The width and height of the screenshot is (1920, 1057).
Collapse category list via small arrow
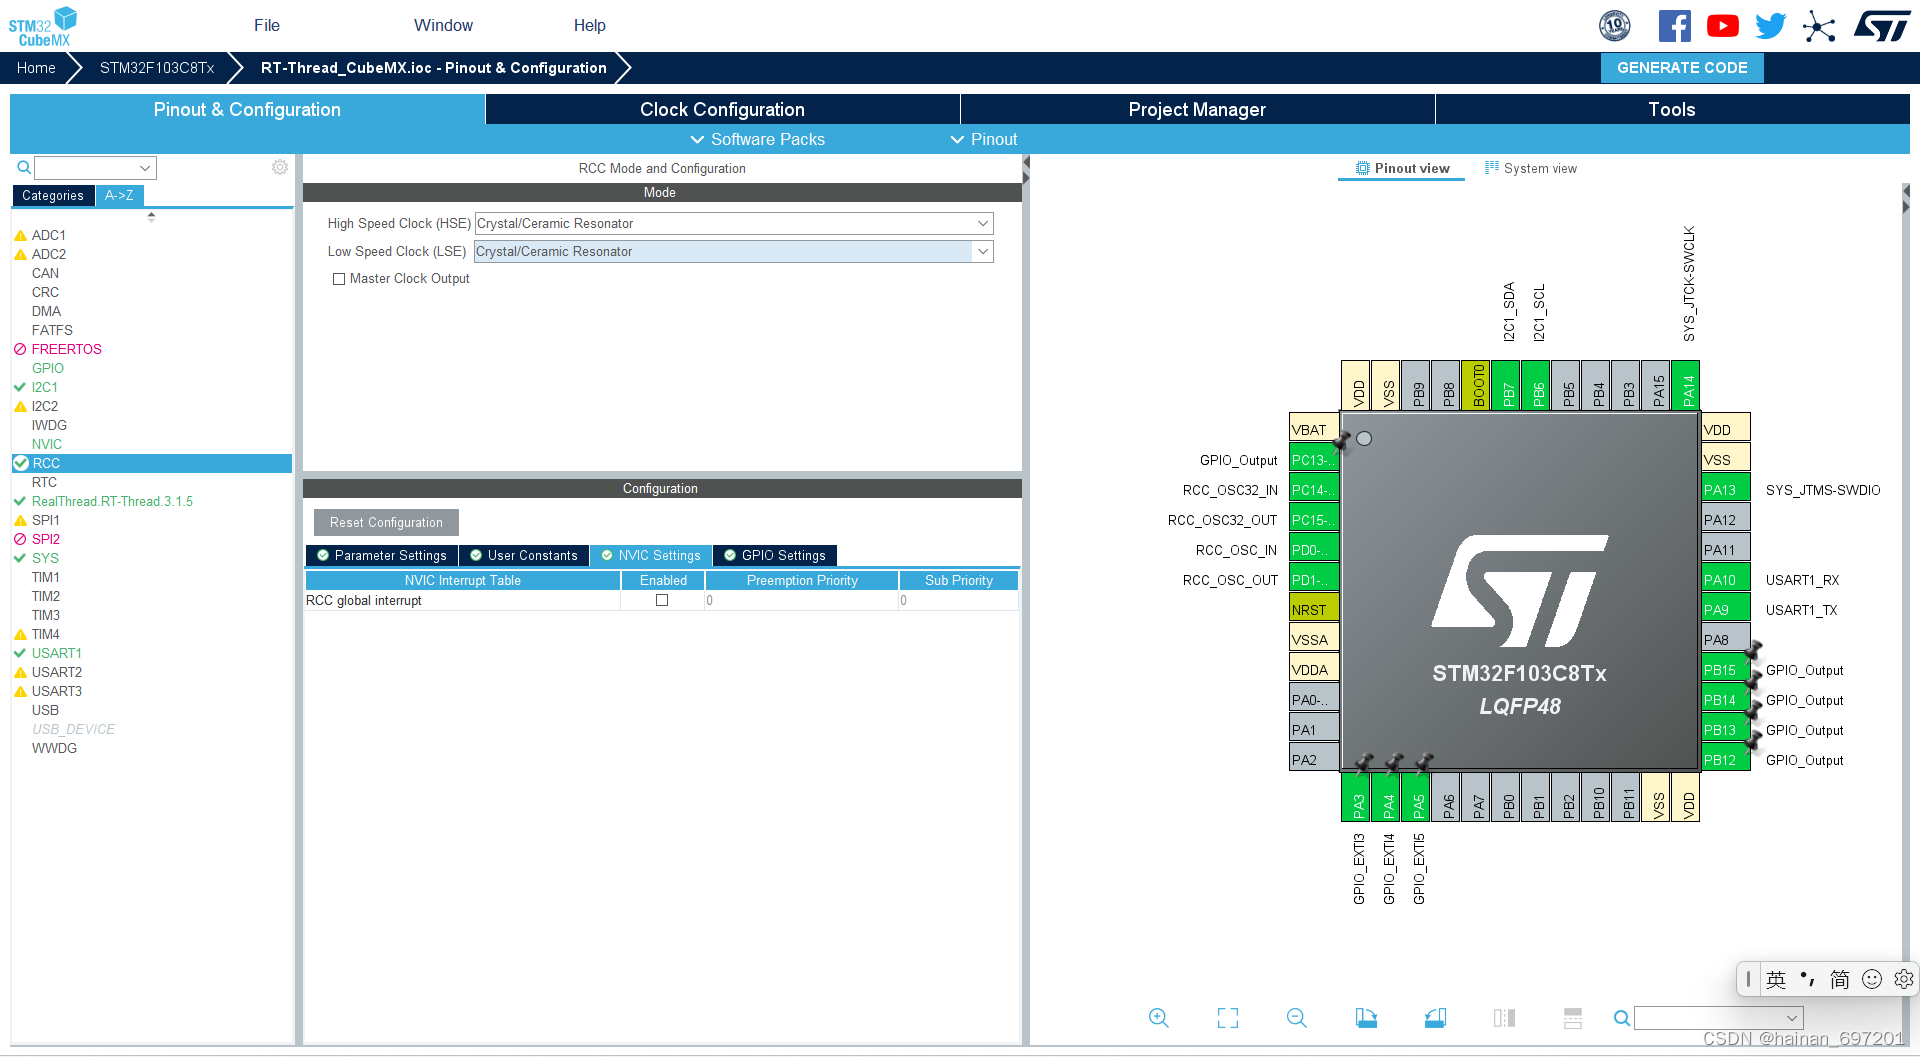pyautogui.click(x=151, y=216)
